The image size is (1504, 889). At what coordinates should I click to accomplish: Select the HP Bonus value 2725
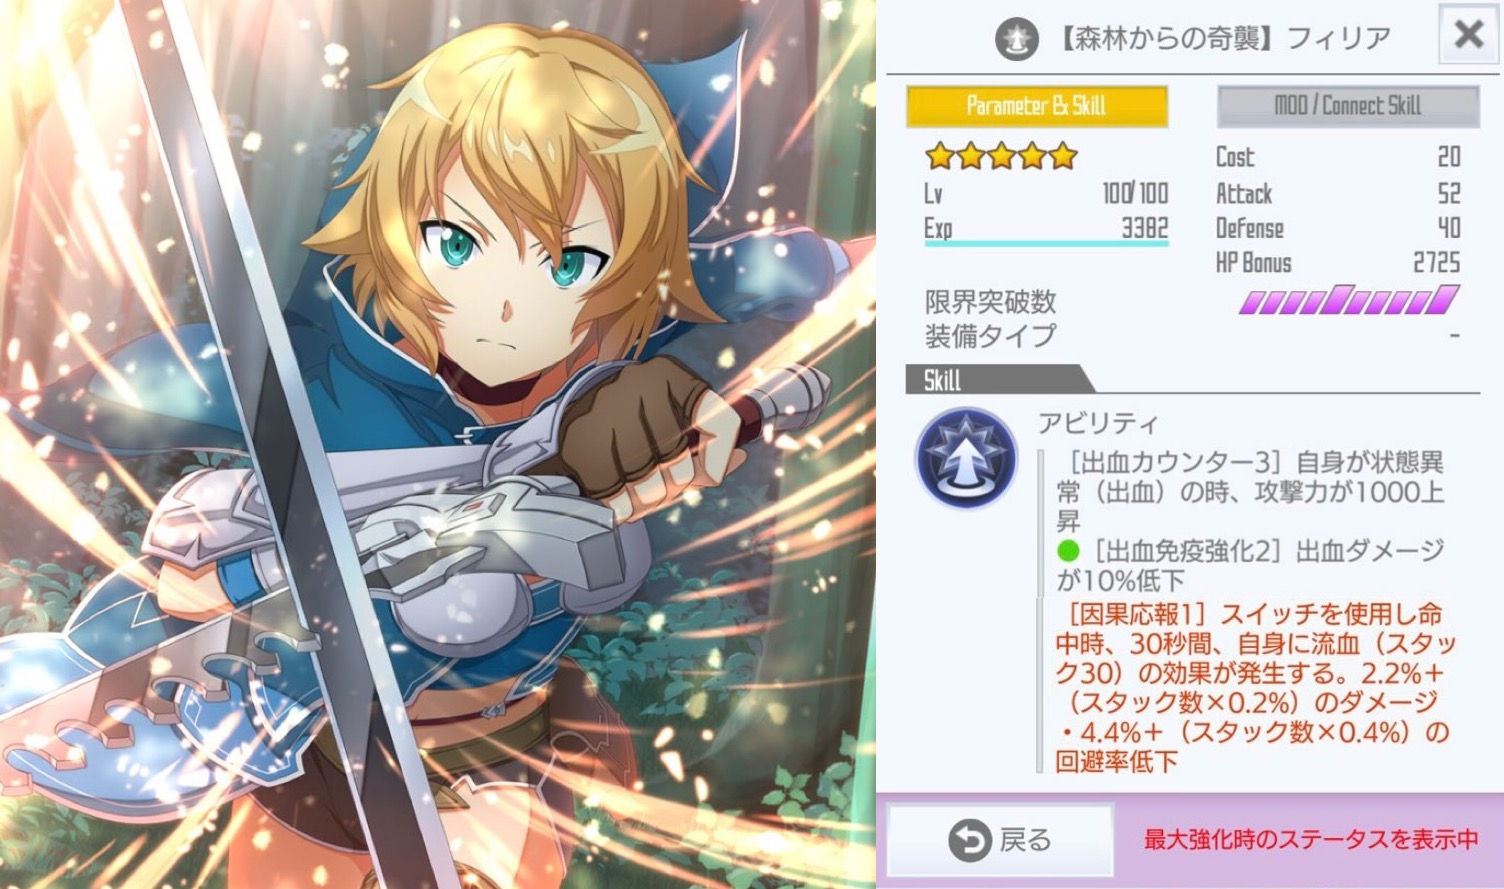tap(1436, 263)
